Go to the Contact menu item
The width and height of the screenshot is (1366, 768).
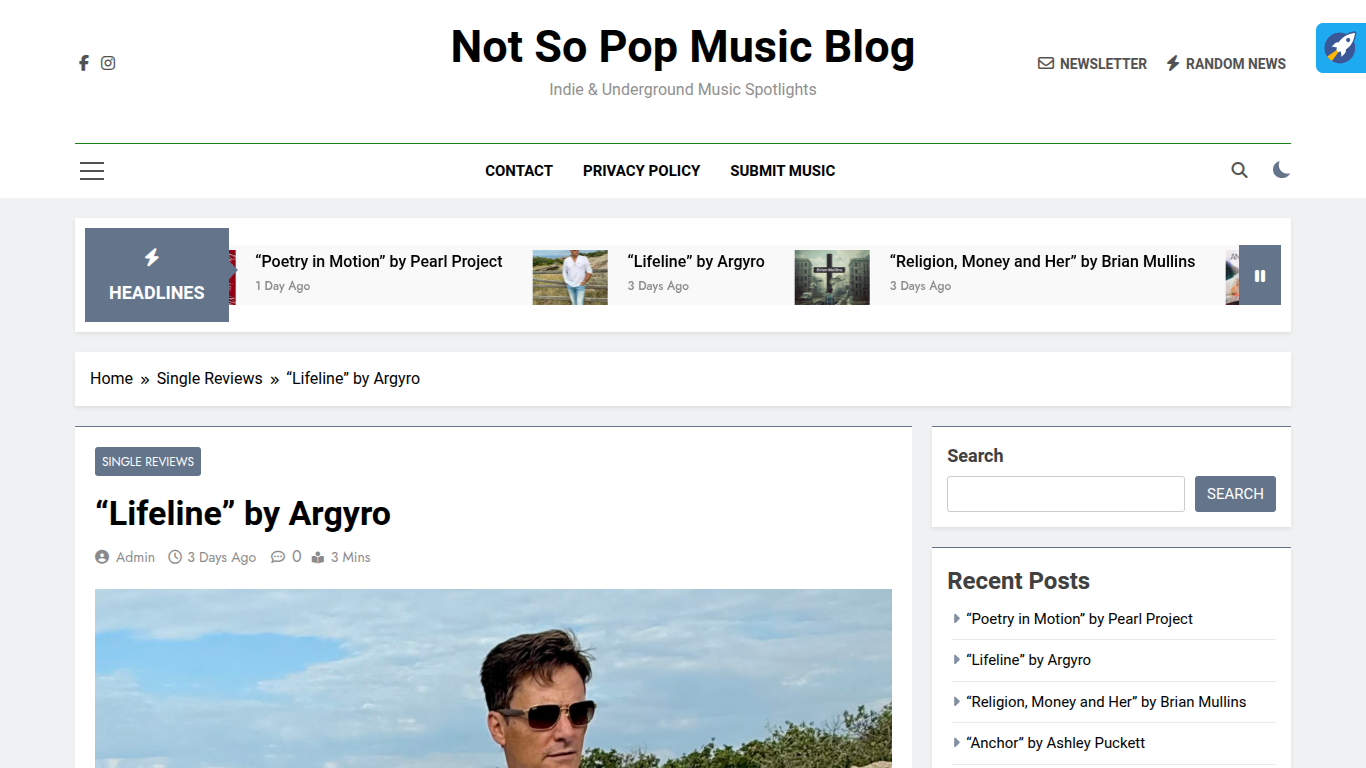(518, 171)
